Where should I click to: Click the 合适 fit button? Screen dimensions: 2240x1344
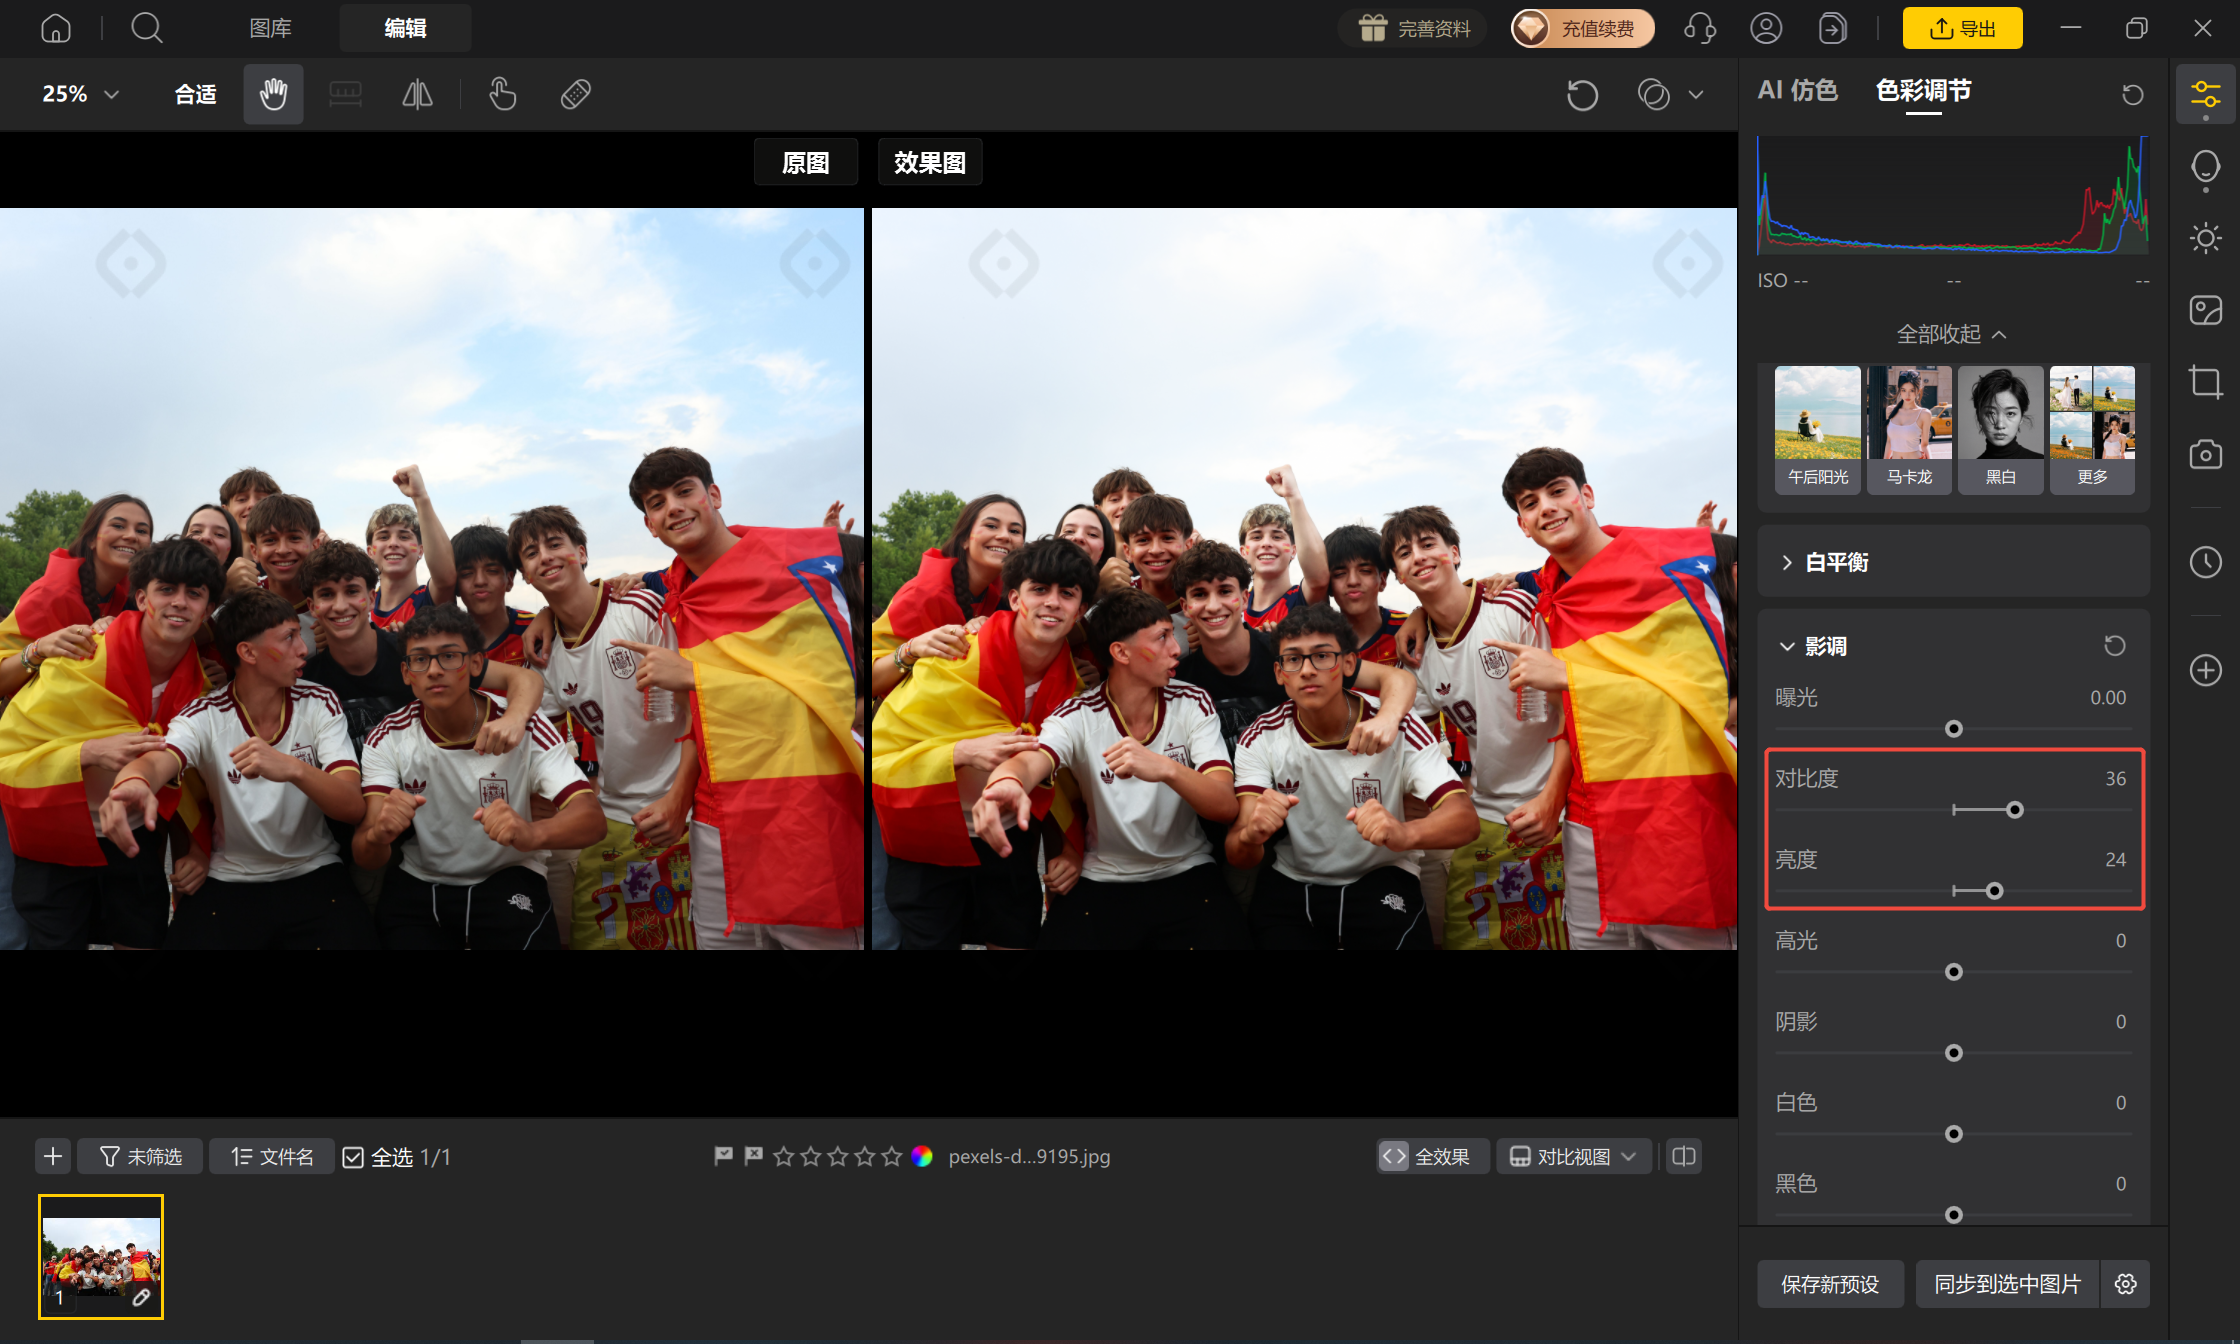195,94
